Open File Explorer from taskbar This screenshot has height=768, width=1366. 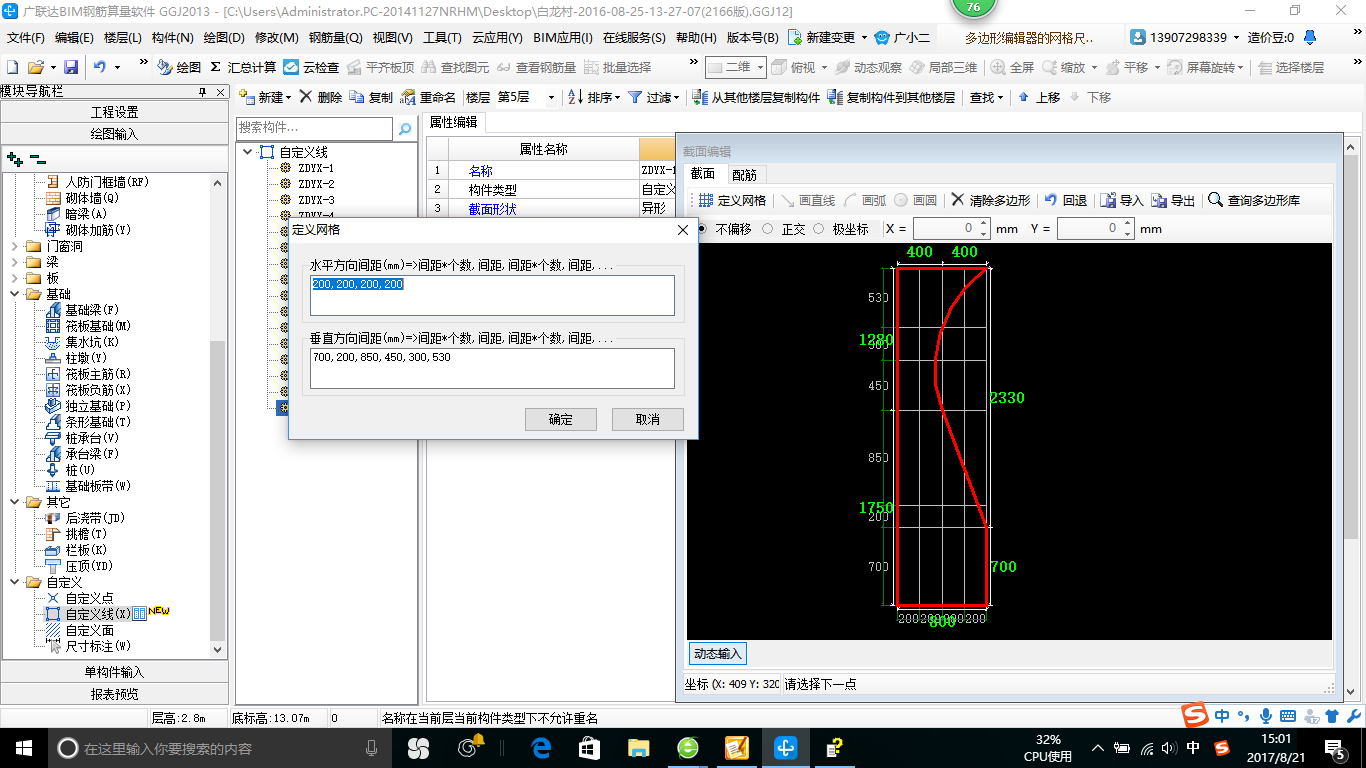[639, 748]
